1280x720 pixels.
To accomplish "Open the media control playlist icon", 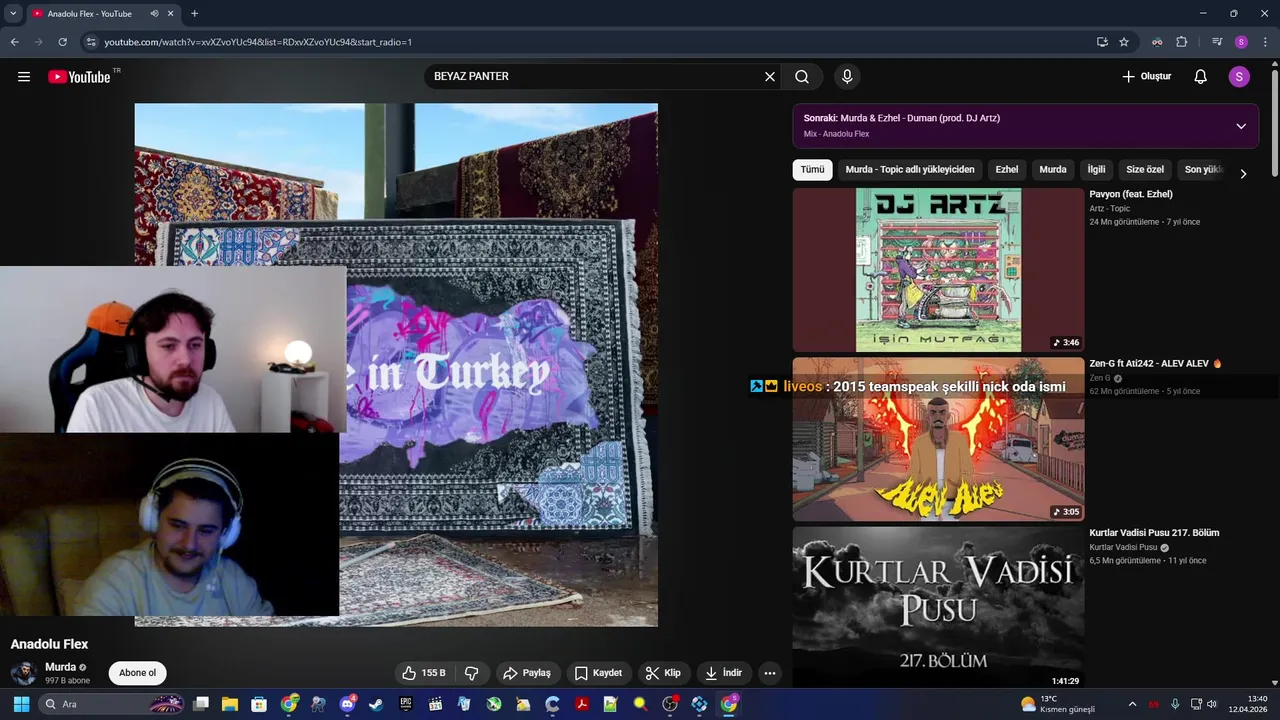I will tap(1217, 42).
